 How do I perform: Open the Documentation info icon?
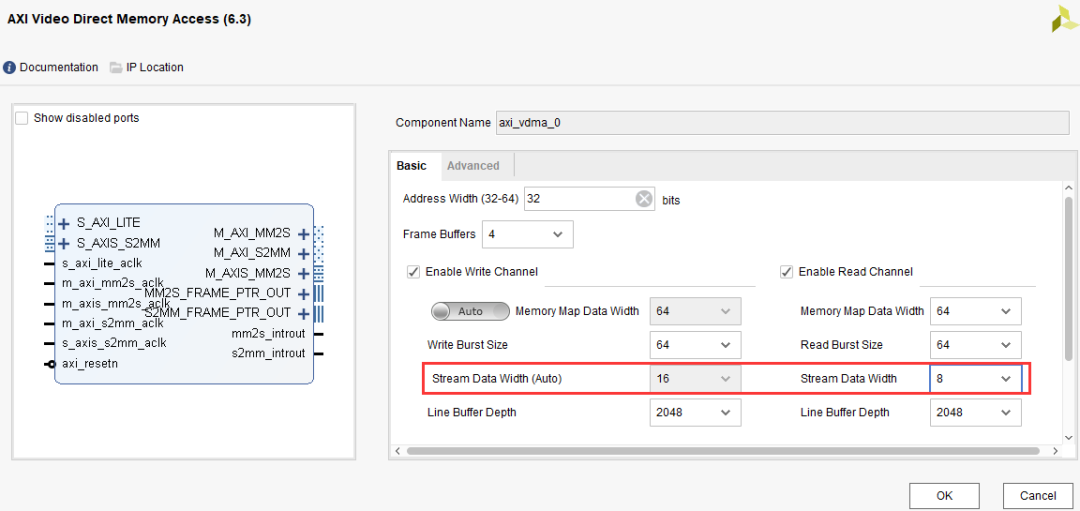tap(10, 68)
